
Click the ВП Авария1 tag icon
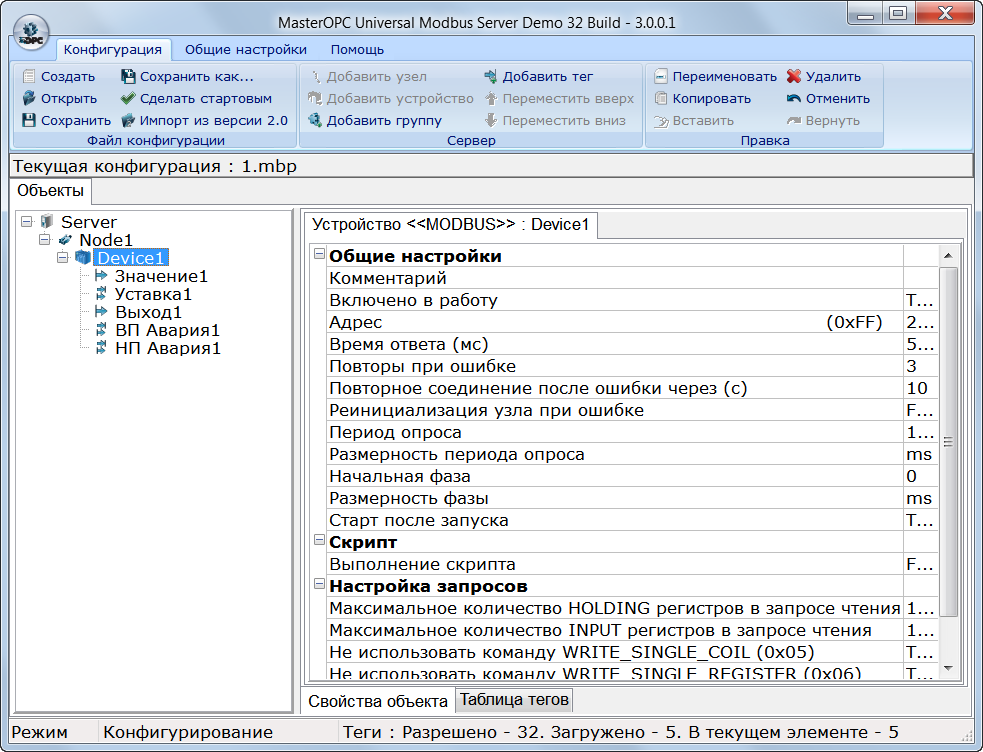pyautogui.click(x=101, y=329)
